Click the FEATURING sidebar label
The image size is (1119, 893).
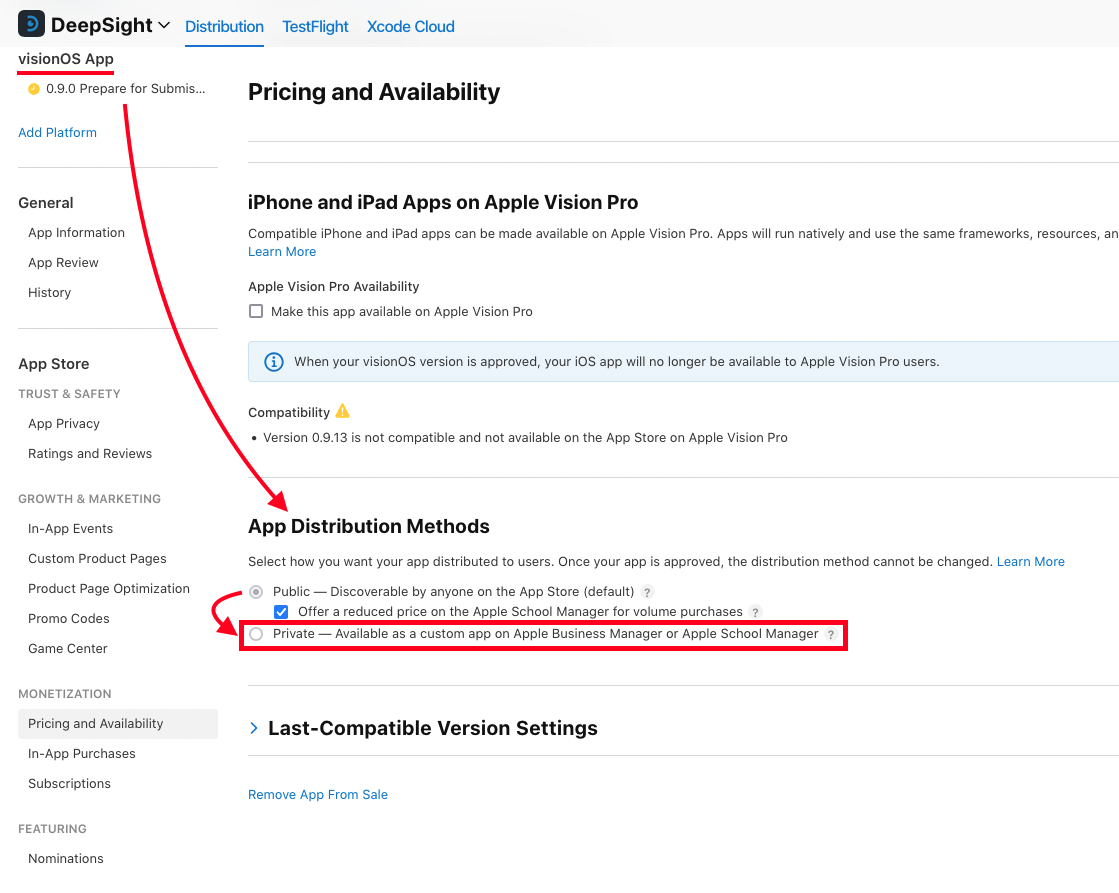pos(52,829)
